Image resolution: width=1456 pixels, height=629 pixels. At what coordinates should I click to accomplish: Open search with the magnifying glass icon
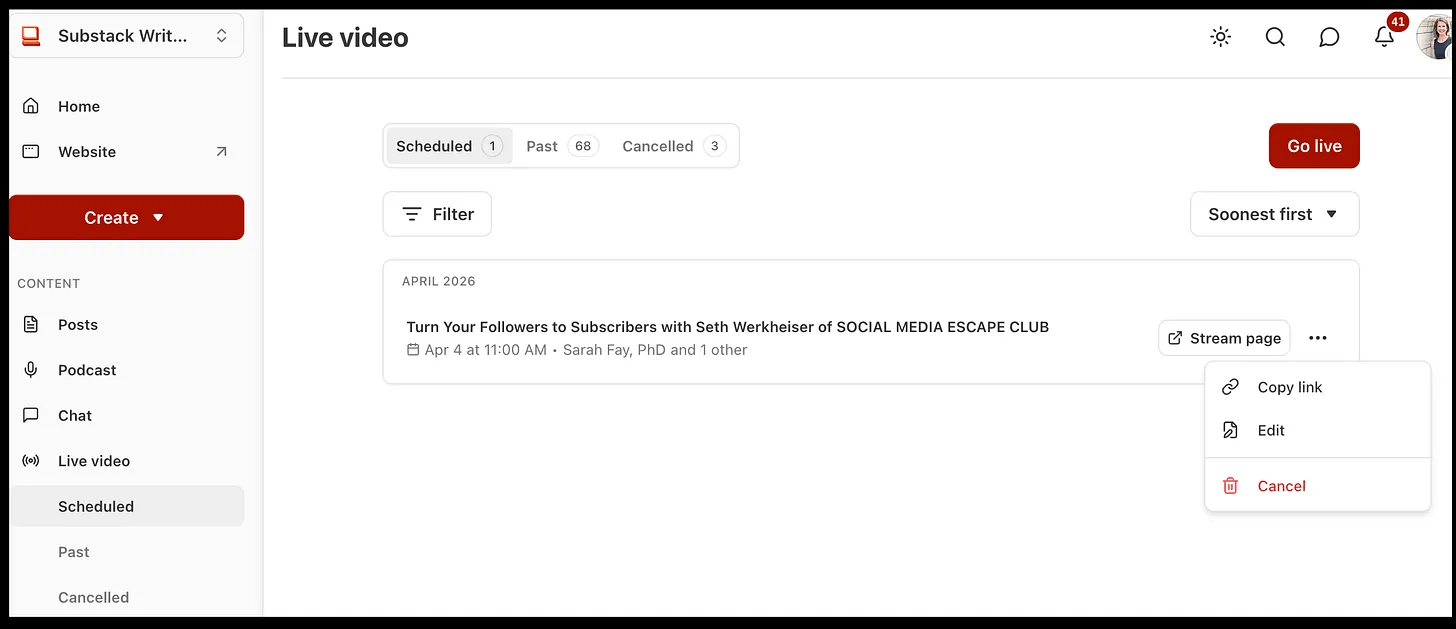point(1275,36)
